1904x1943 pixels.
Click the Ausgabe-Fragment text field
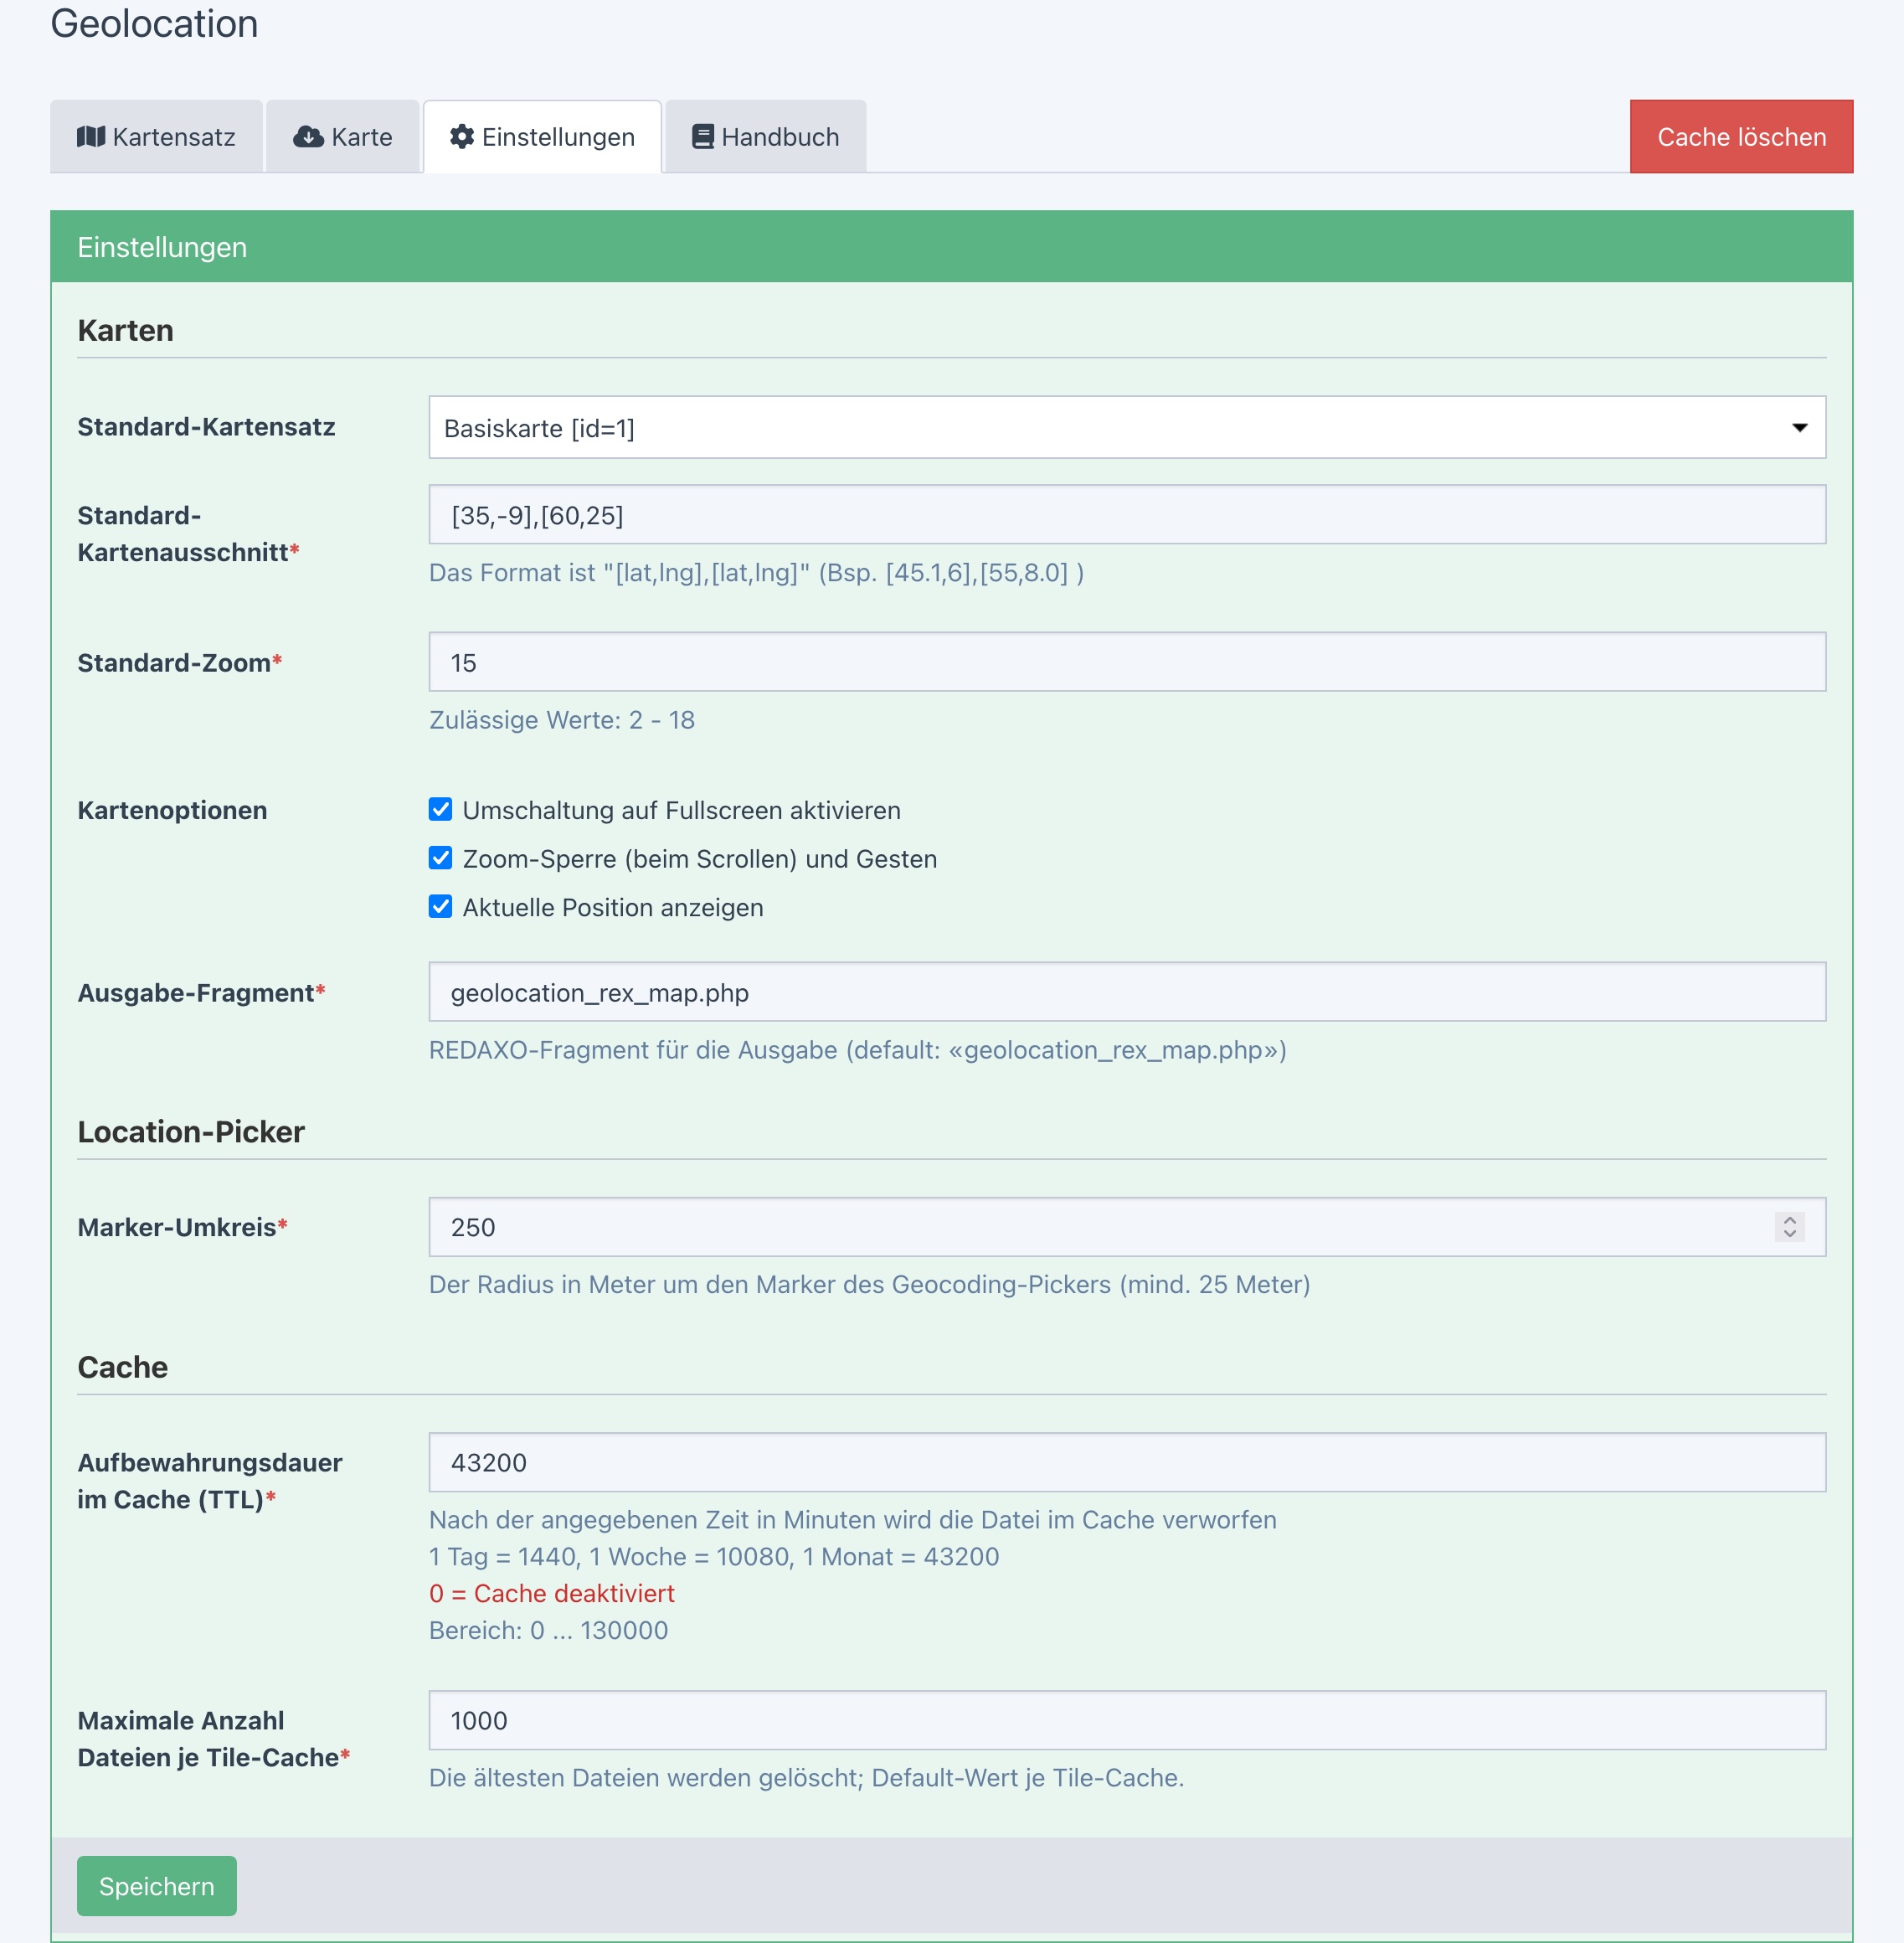point(1127,992)
